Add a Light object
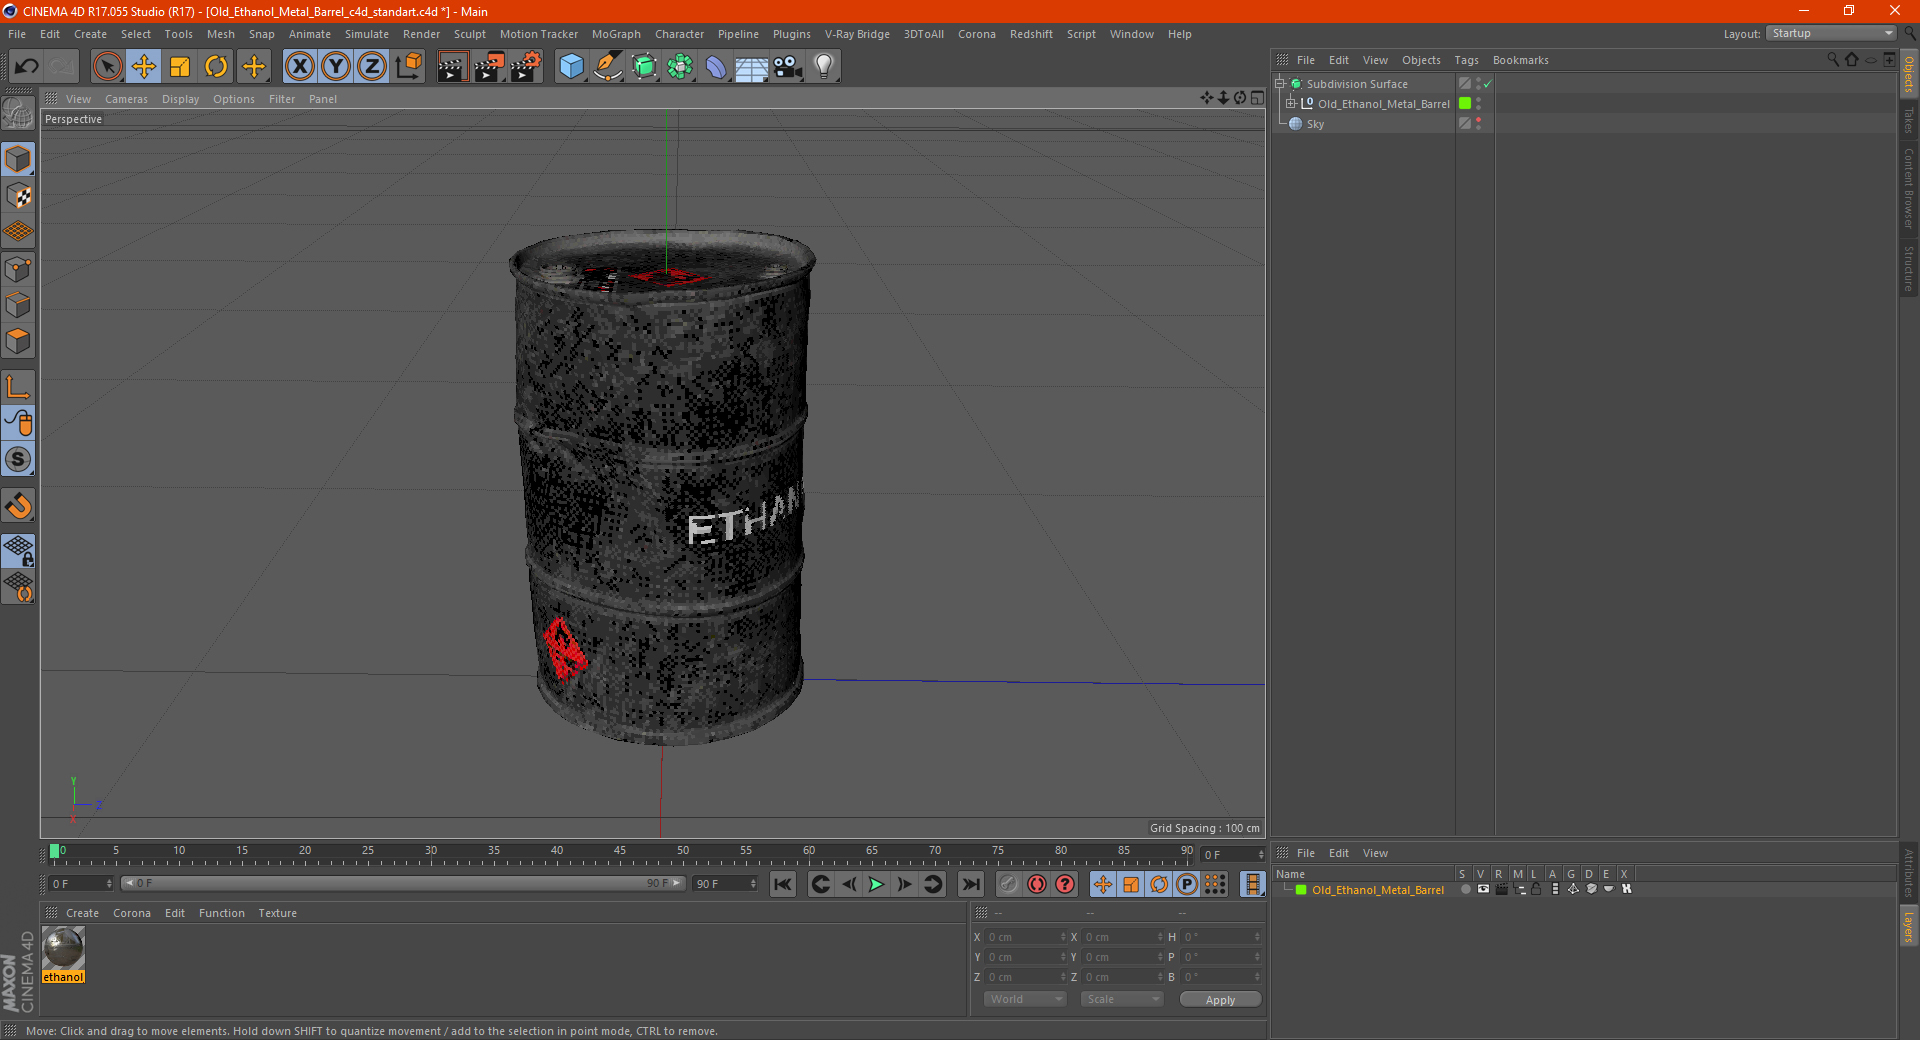The height and width of the screenshot is (1040, 1920). point(824,67)
